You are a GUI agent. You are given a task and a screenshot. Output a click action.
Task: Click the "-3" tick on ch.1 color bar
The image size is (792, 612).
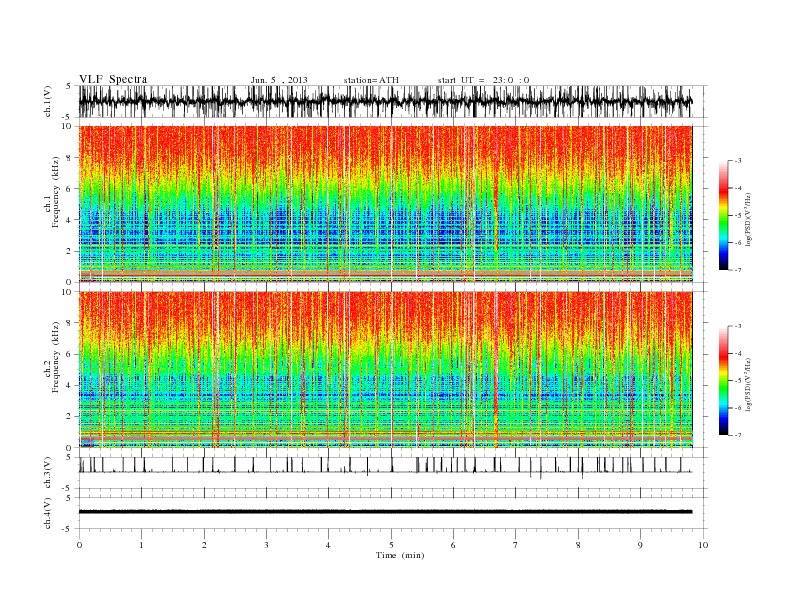(x=738, y=161)
